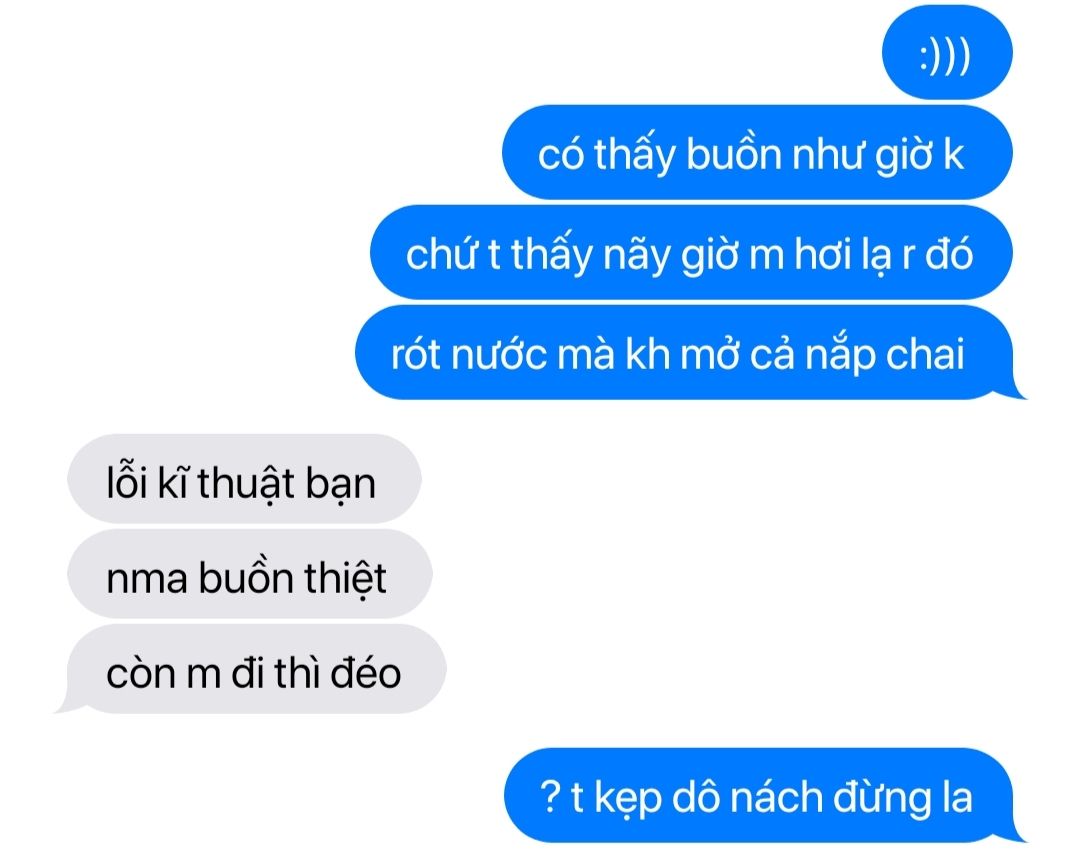The image size is (1080, 854).
Task: Click the word "còn" in the gray bubble
Action: point(140,671)
